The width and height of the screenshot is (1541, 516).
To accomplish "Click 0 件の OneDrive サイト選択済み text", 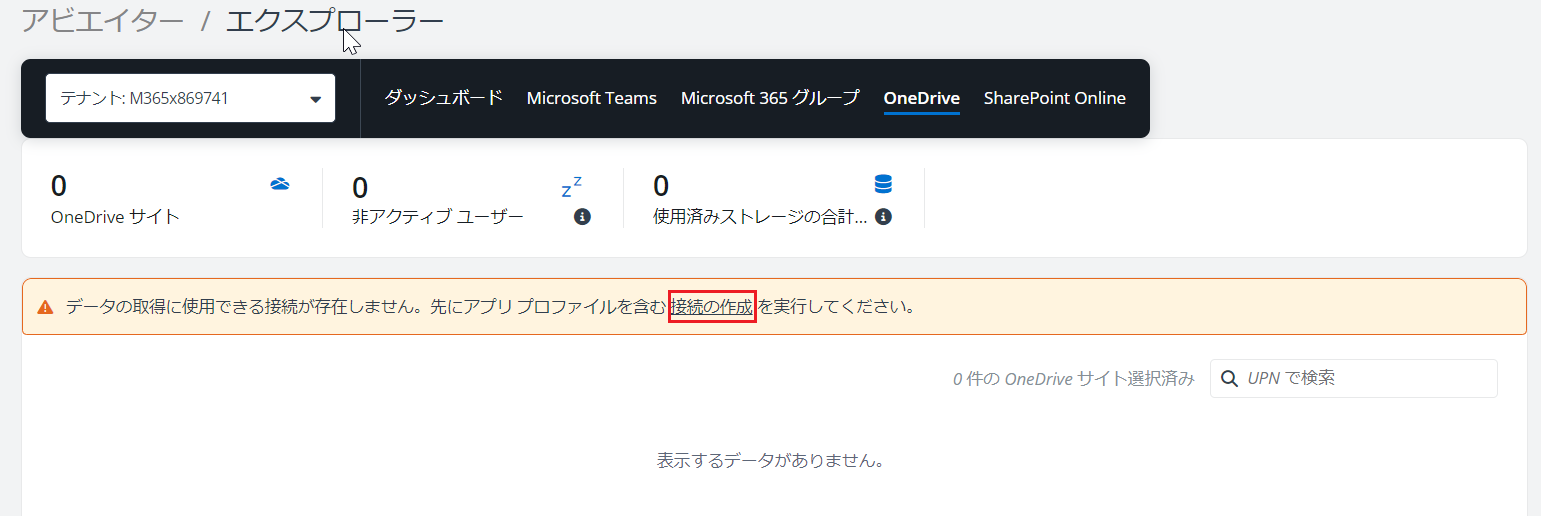I will click(x=1074, y=379).
